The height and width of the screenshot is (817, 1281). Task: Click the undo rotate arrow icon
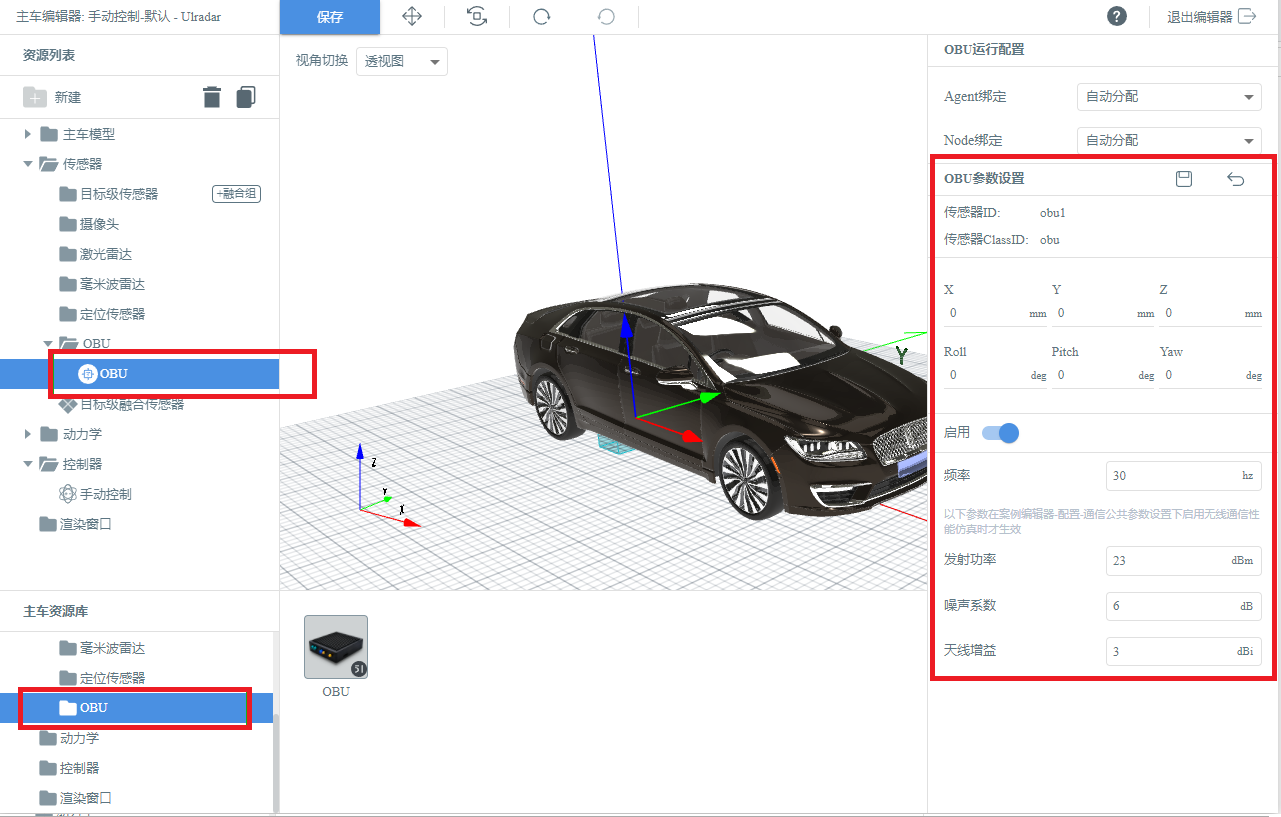[606, 16]
